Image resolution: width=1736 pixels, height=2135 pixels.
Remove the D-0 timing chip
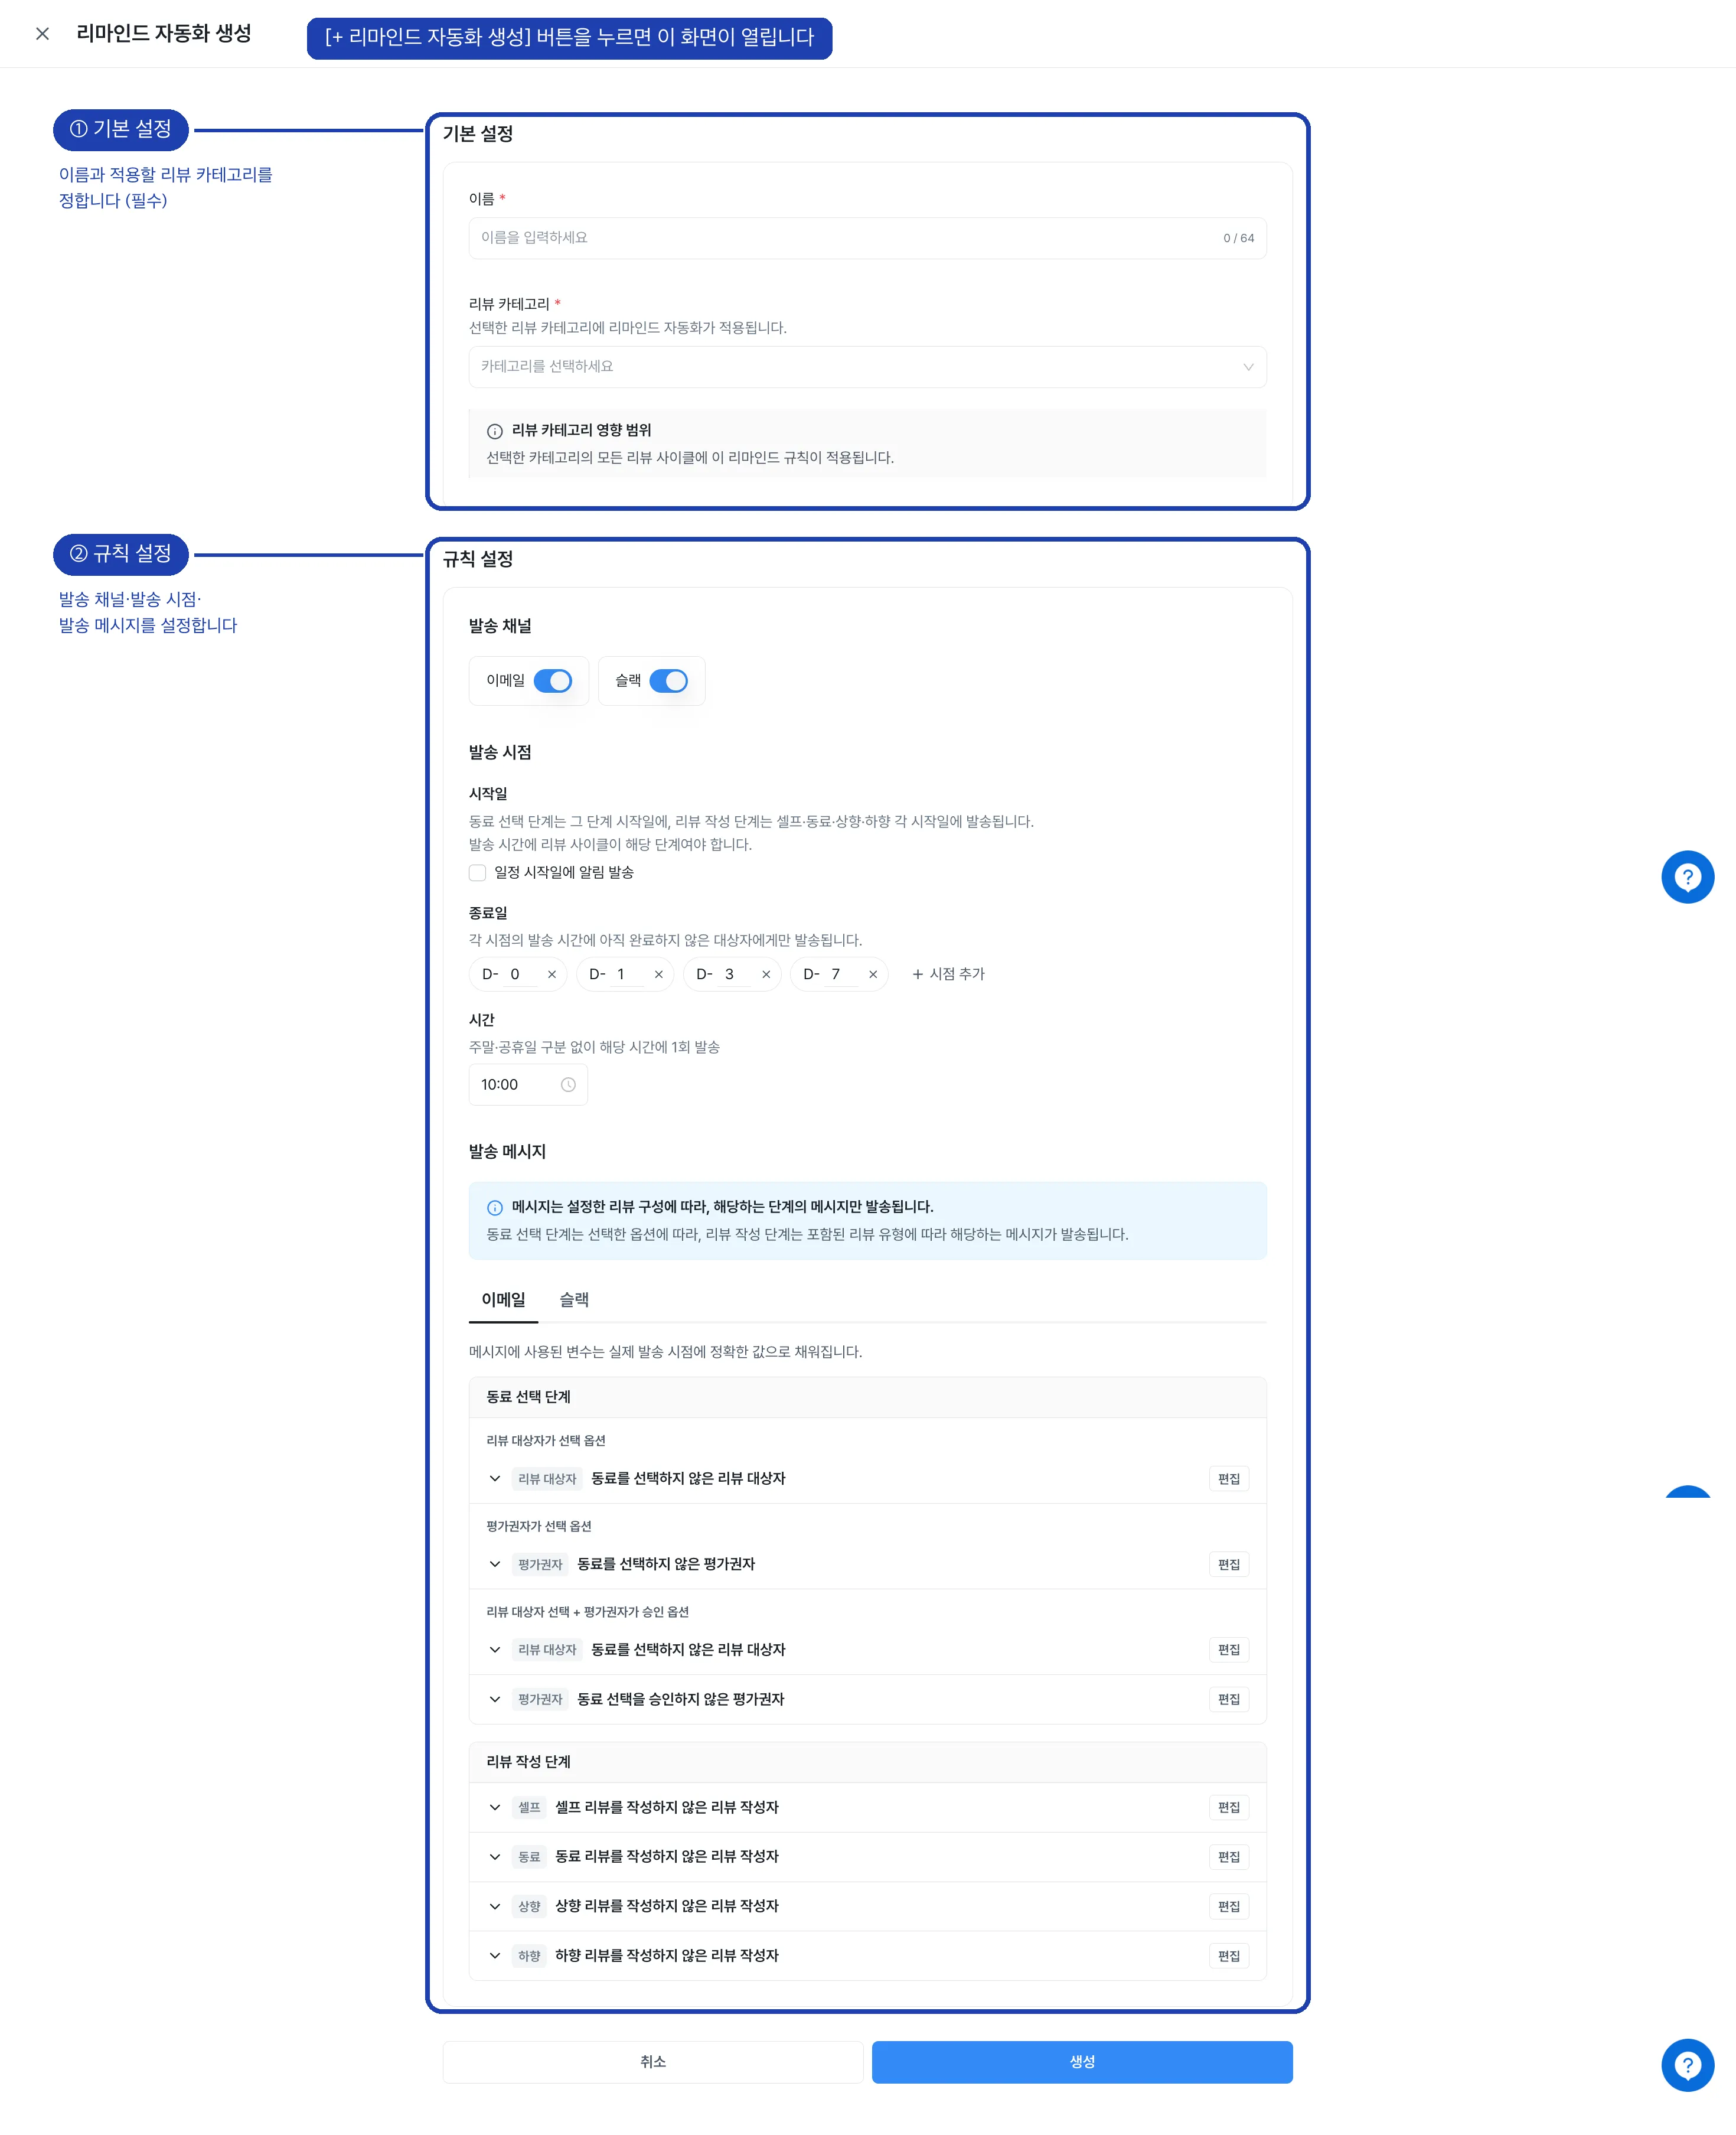552,974
